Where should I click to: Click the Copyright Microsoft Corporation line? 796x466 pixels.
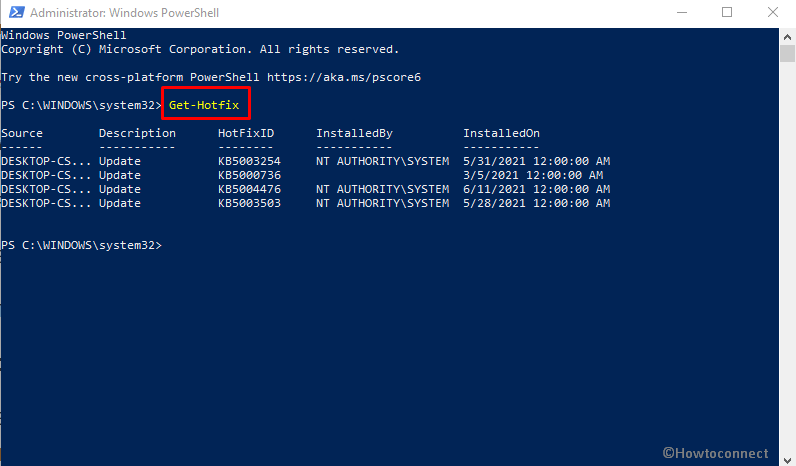coord(200,49)
